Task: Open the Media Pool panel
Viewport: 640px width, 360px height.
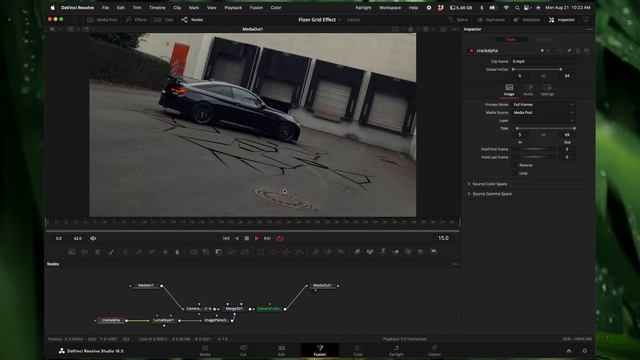Action: pyautogui.click(x=102, y=20)
